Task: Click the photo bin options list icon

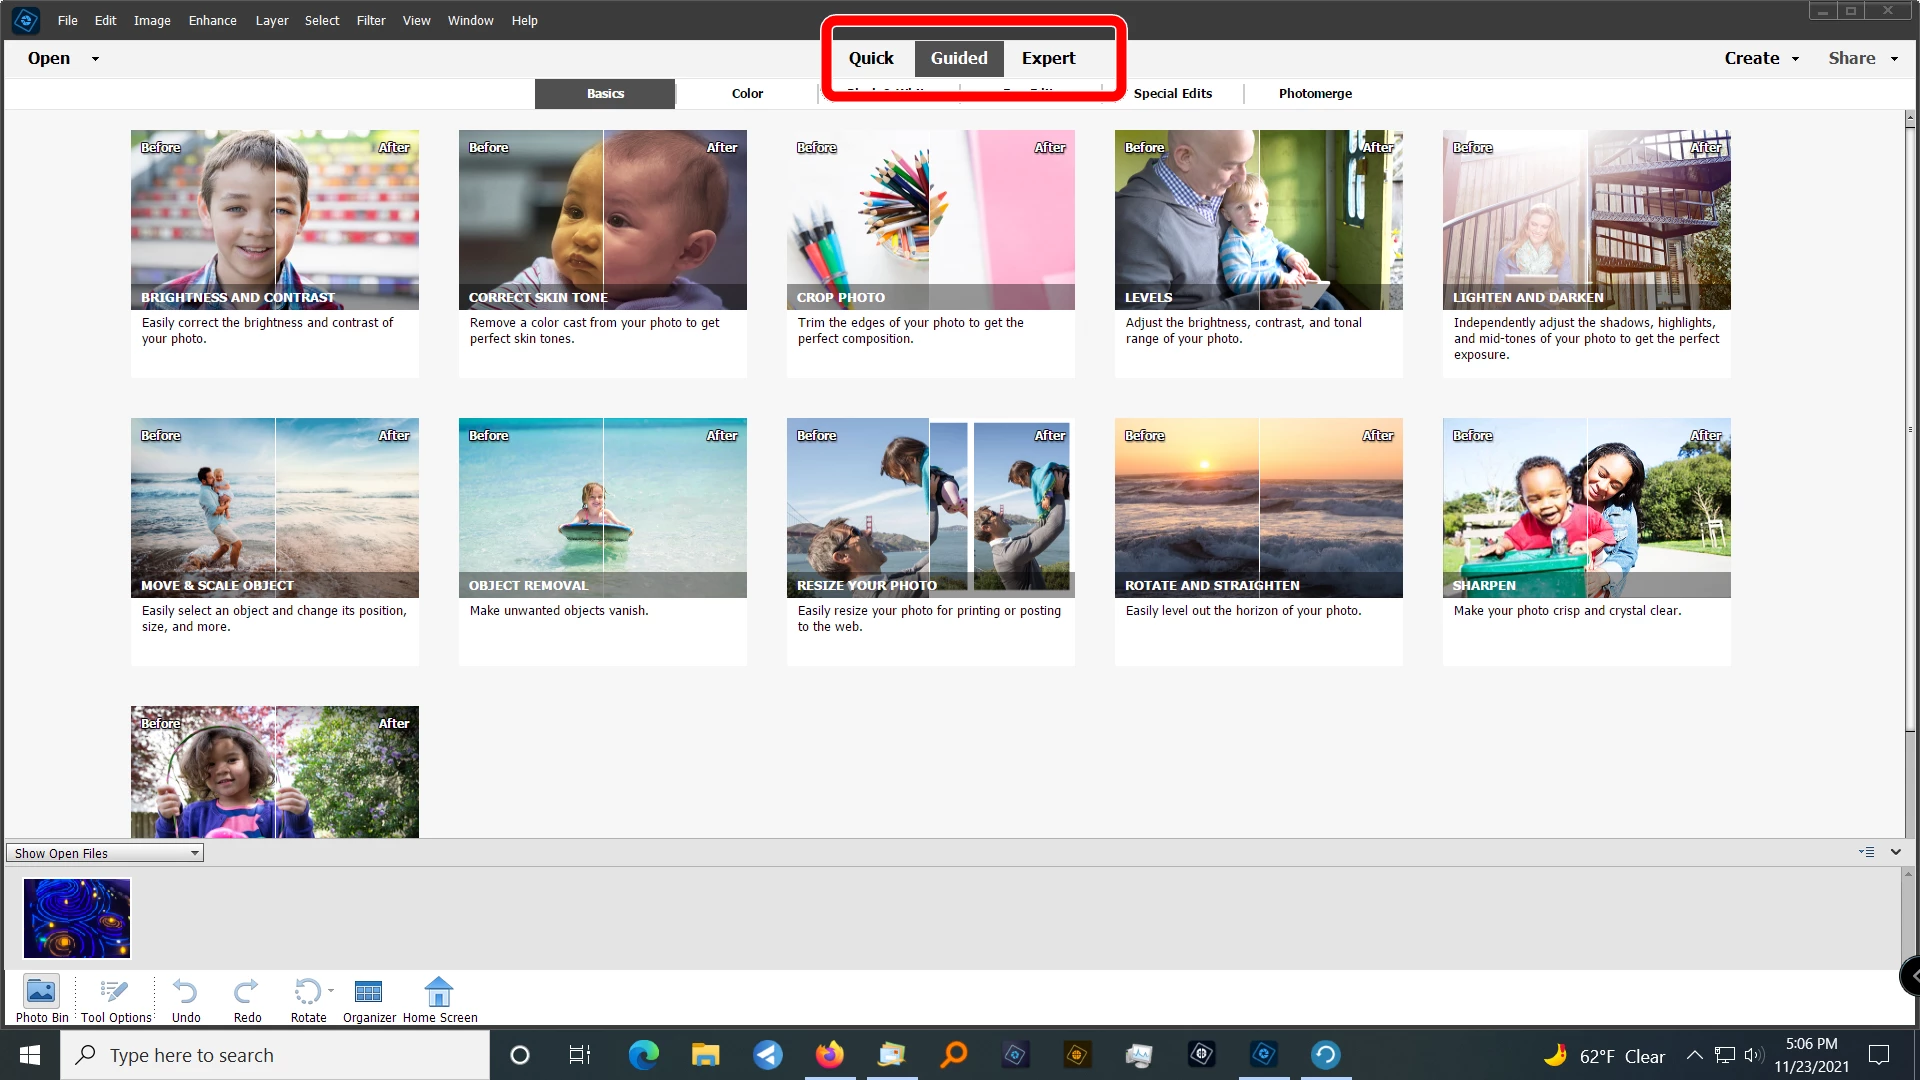Action: click(1866, 853)
